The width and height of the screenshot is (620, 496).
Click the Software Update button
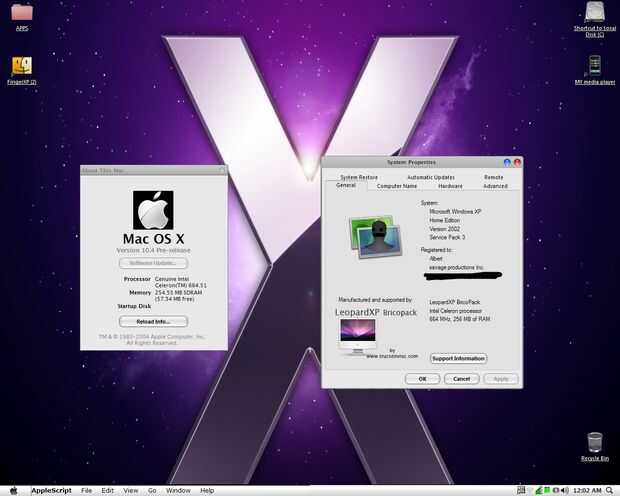click(x=153, y=263)
